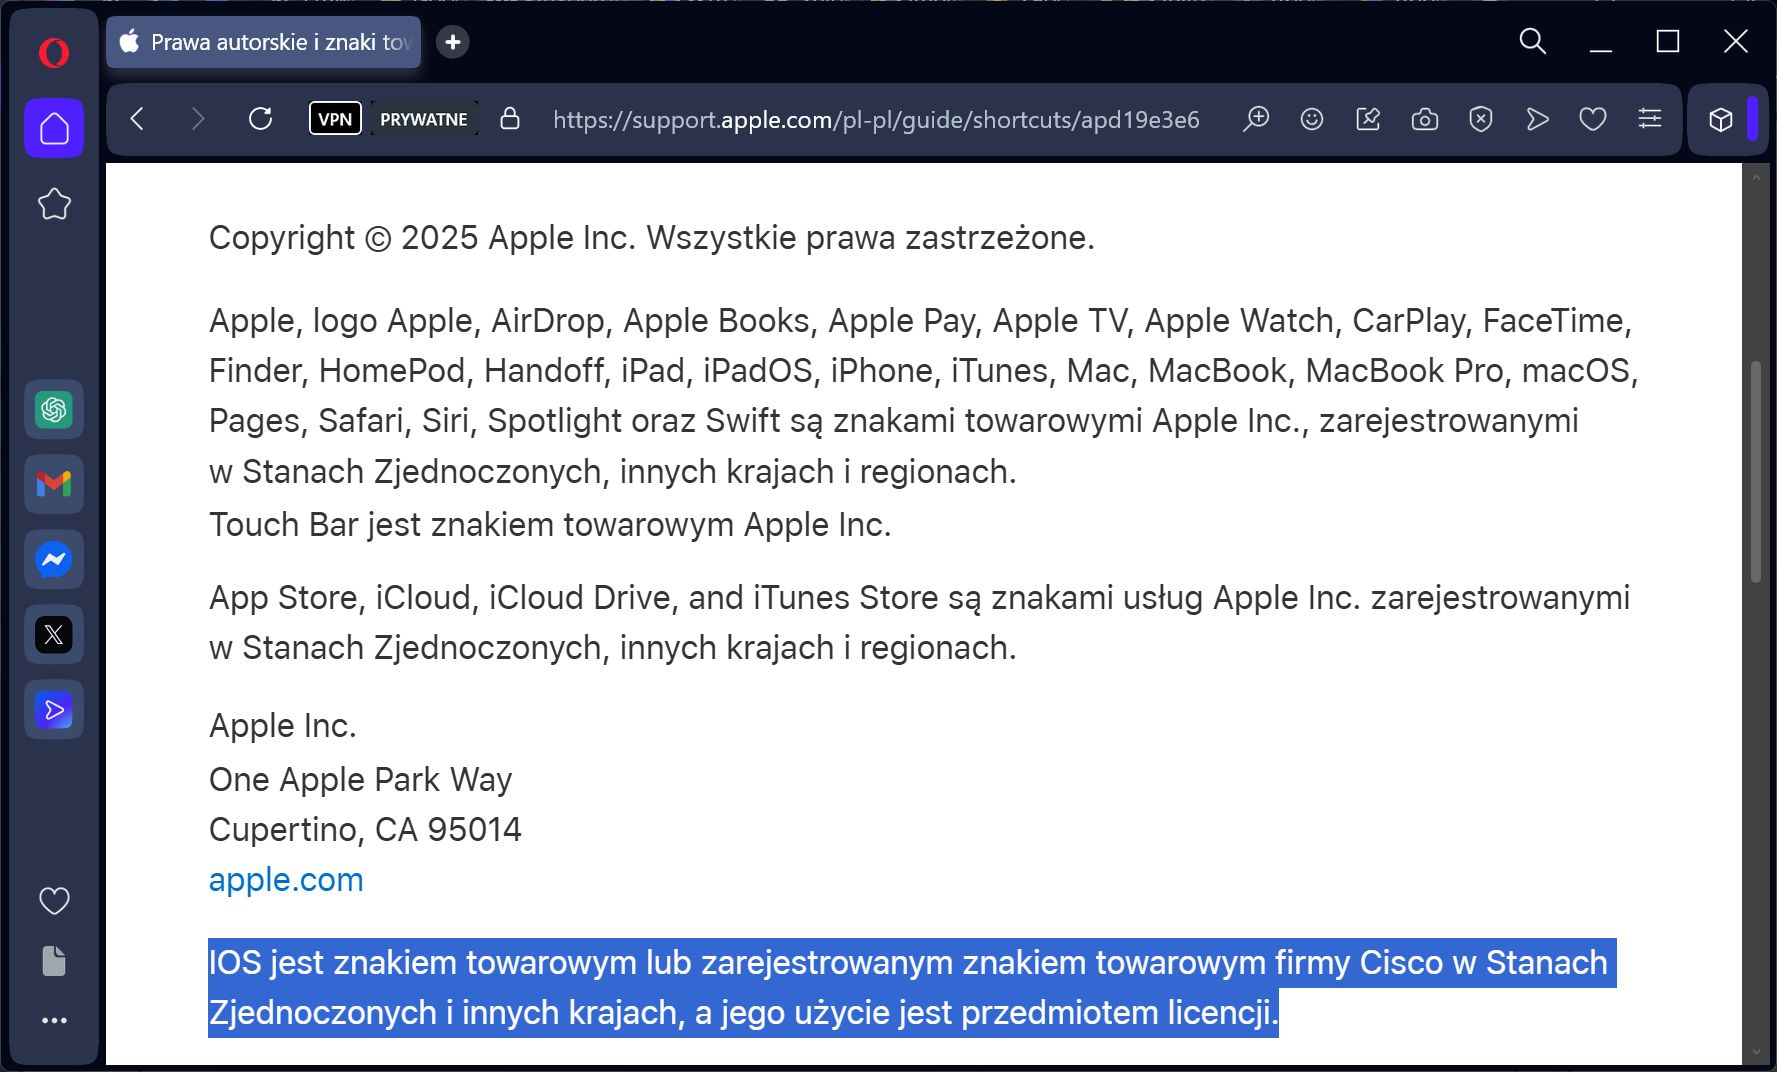
Task: Add page to bookmarks with heart icon
Action: pyautogui.click(x=1593, y=119)
